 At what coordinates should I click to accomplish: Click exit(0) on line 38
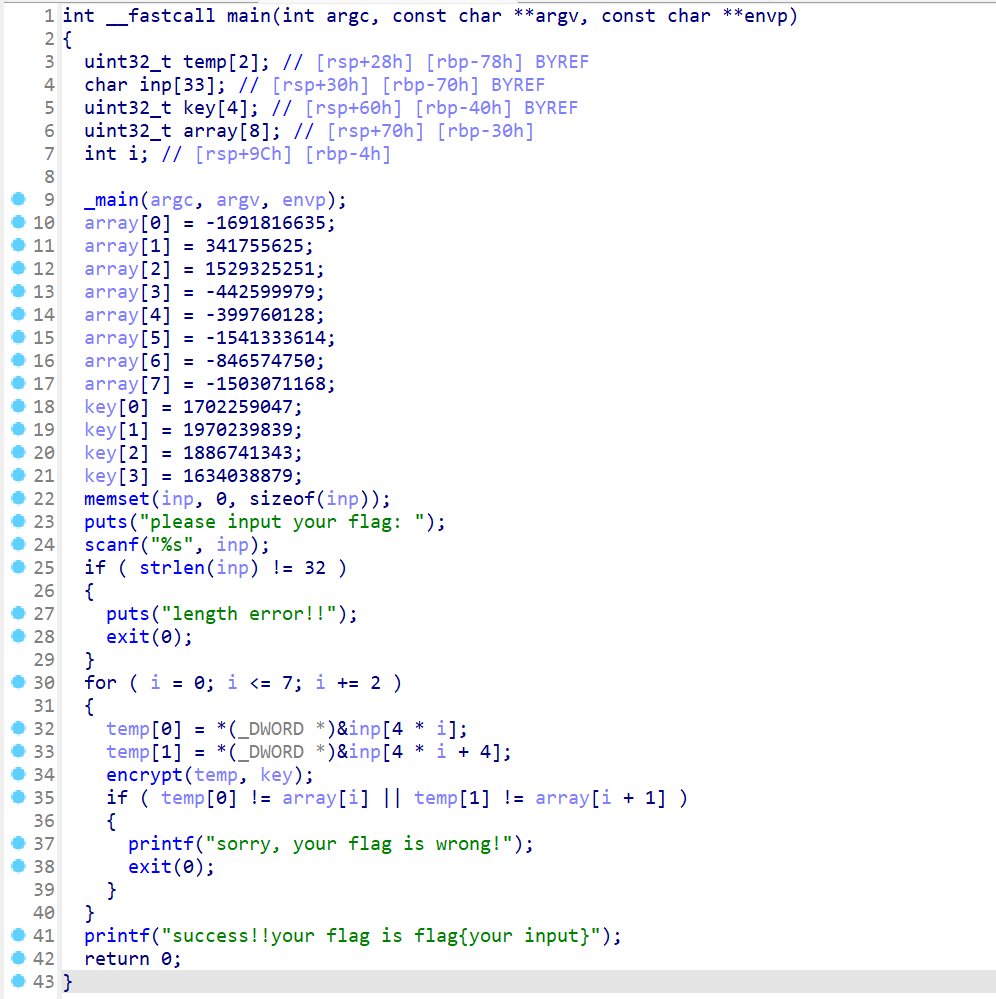pyautogui.click(x=166, y=866)
